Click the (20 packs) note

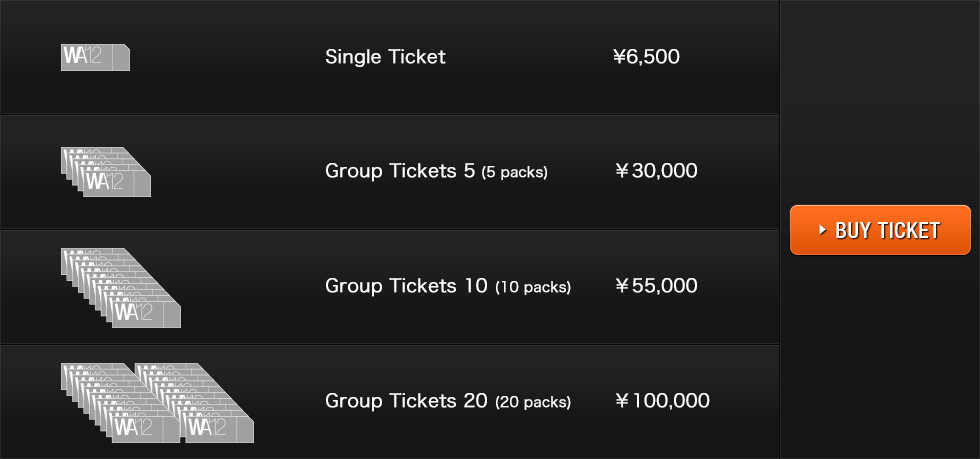click(x=532, y=402)
